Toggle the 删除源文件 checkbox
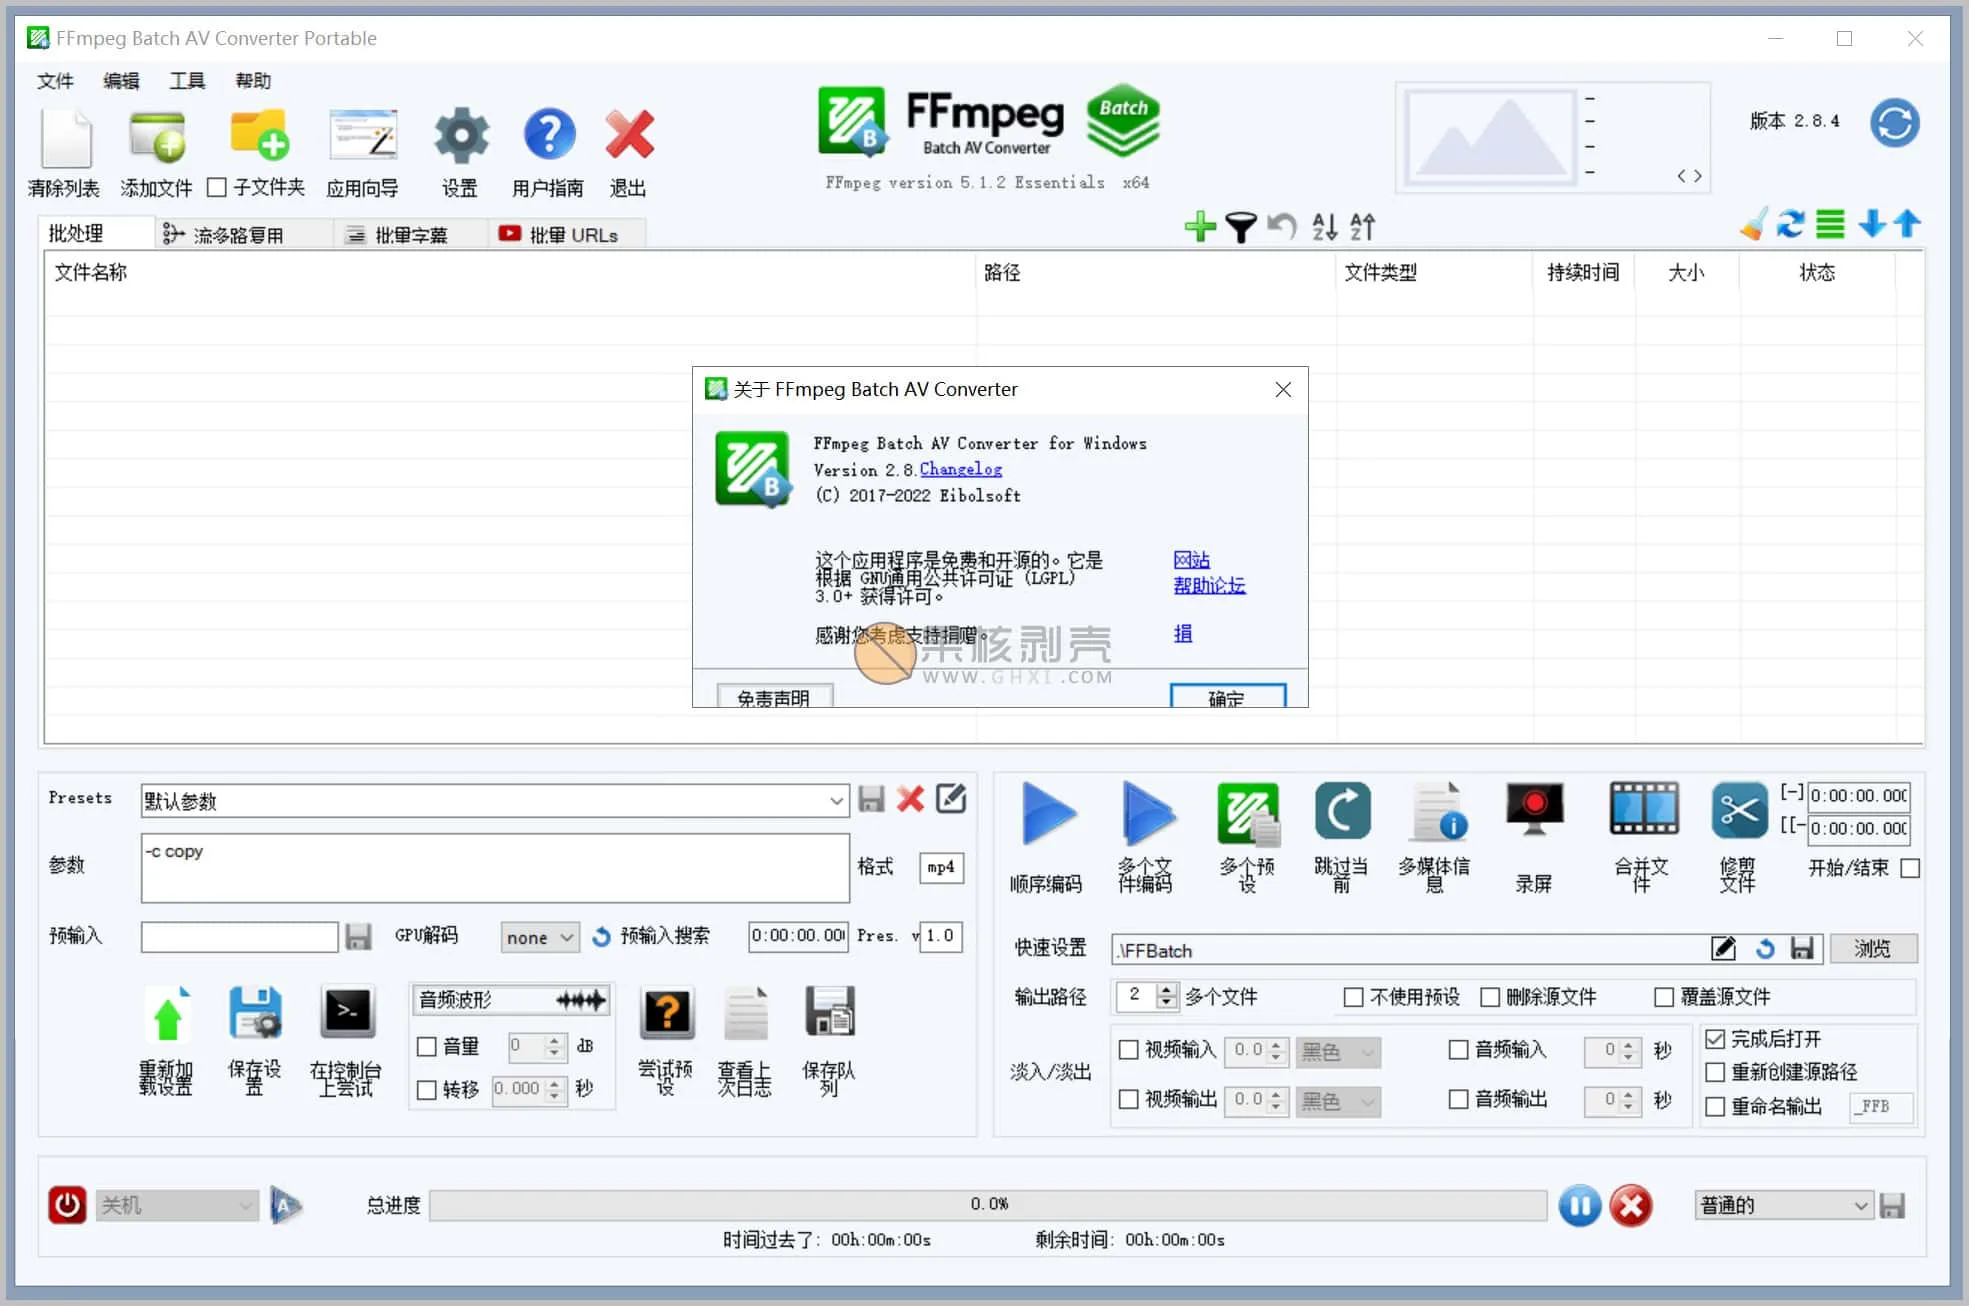This screenshot has width=1969, height=1306. tap(1490, 997)
